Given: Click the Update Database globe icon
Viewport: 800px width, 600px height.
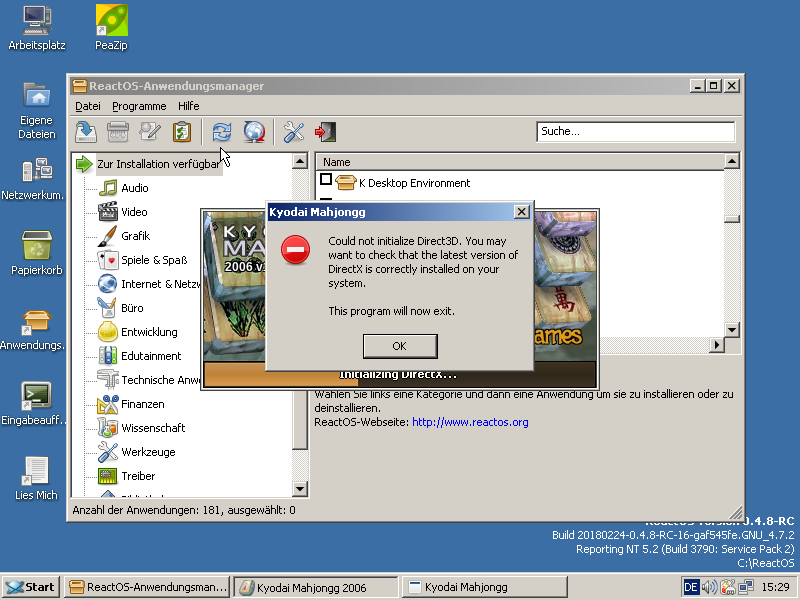Looking at the screenshot, I should [x=254, y=132].
